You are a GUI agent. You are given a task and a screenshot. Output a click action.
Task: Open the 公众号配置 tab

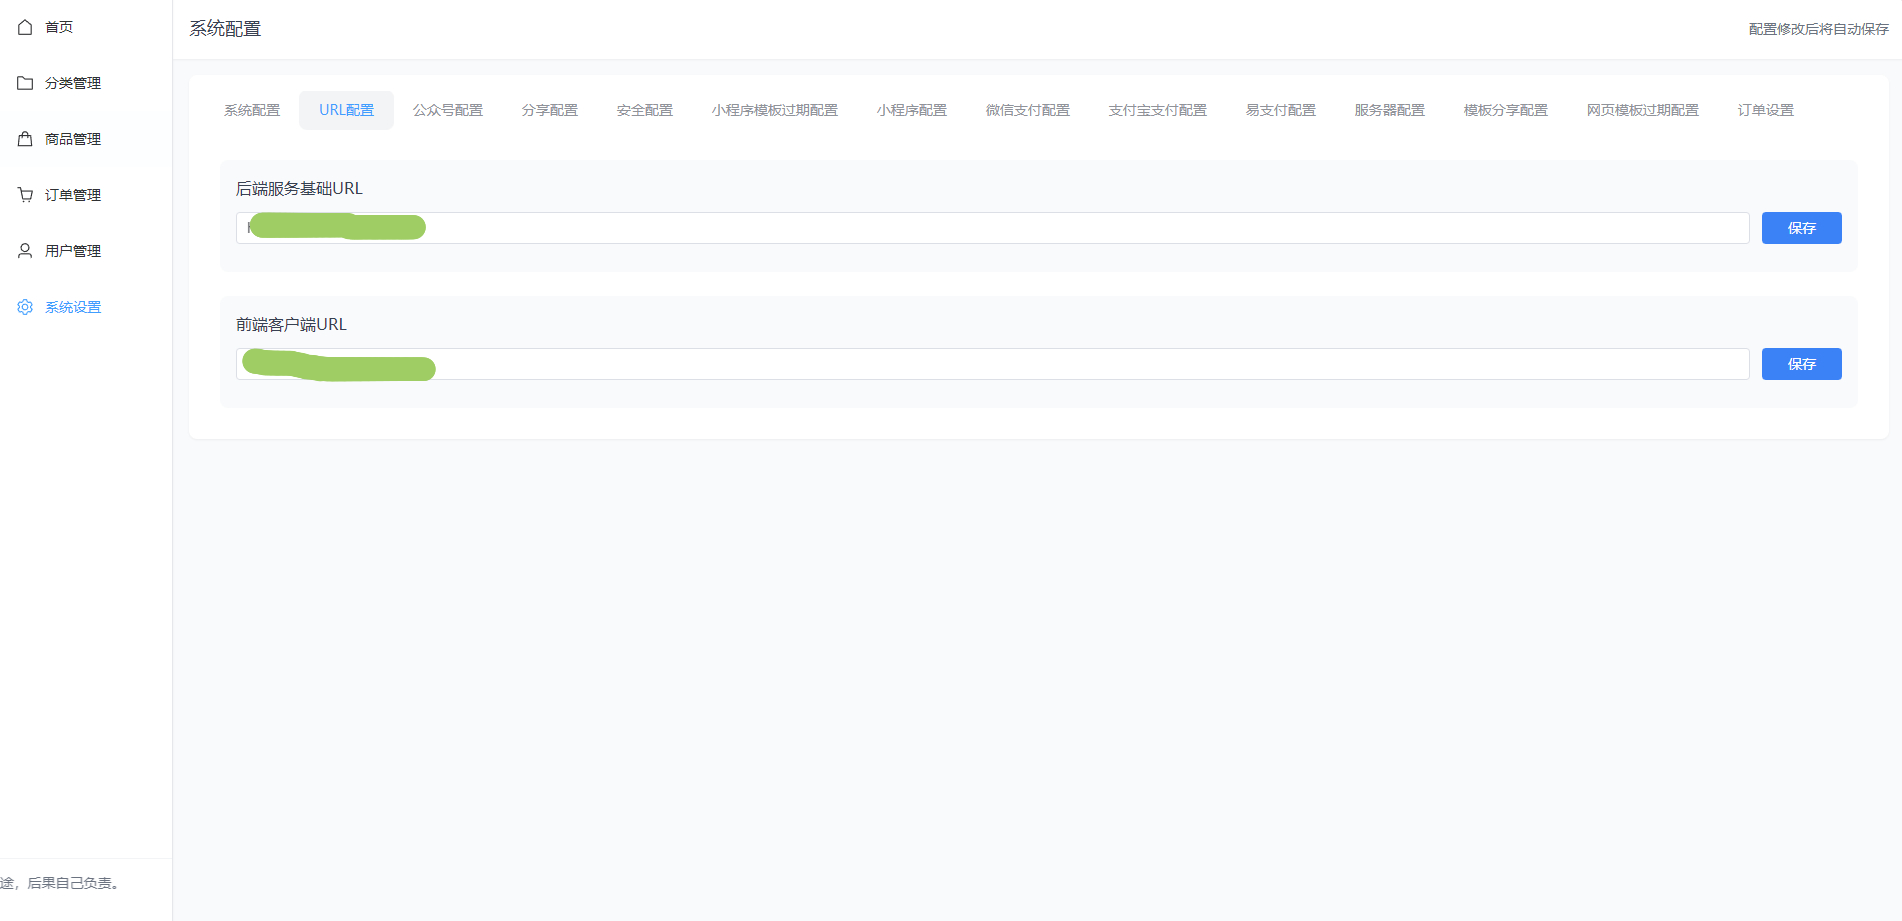pyautogui.click(x=448, y=110)
